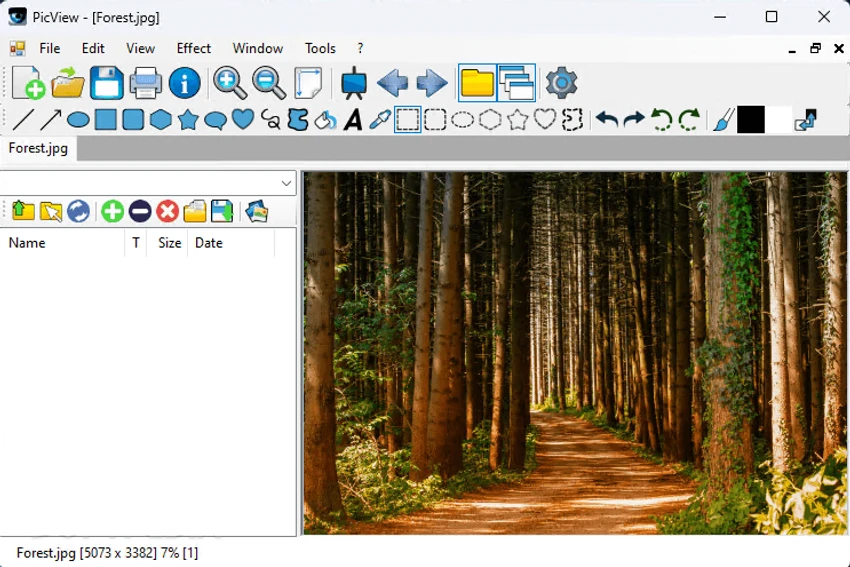850x567 pixels.
Task: Start slideshow with the easel icon
Action: coord(353,83)
